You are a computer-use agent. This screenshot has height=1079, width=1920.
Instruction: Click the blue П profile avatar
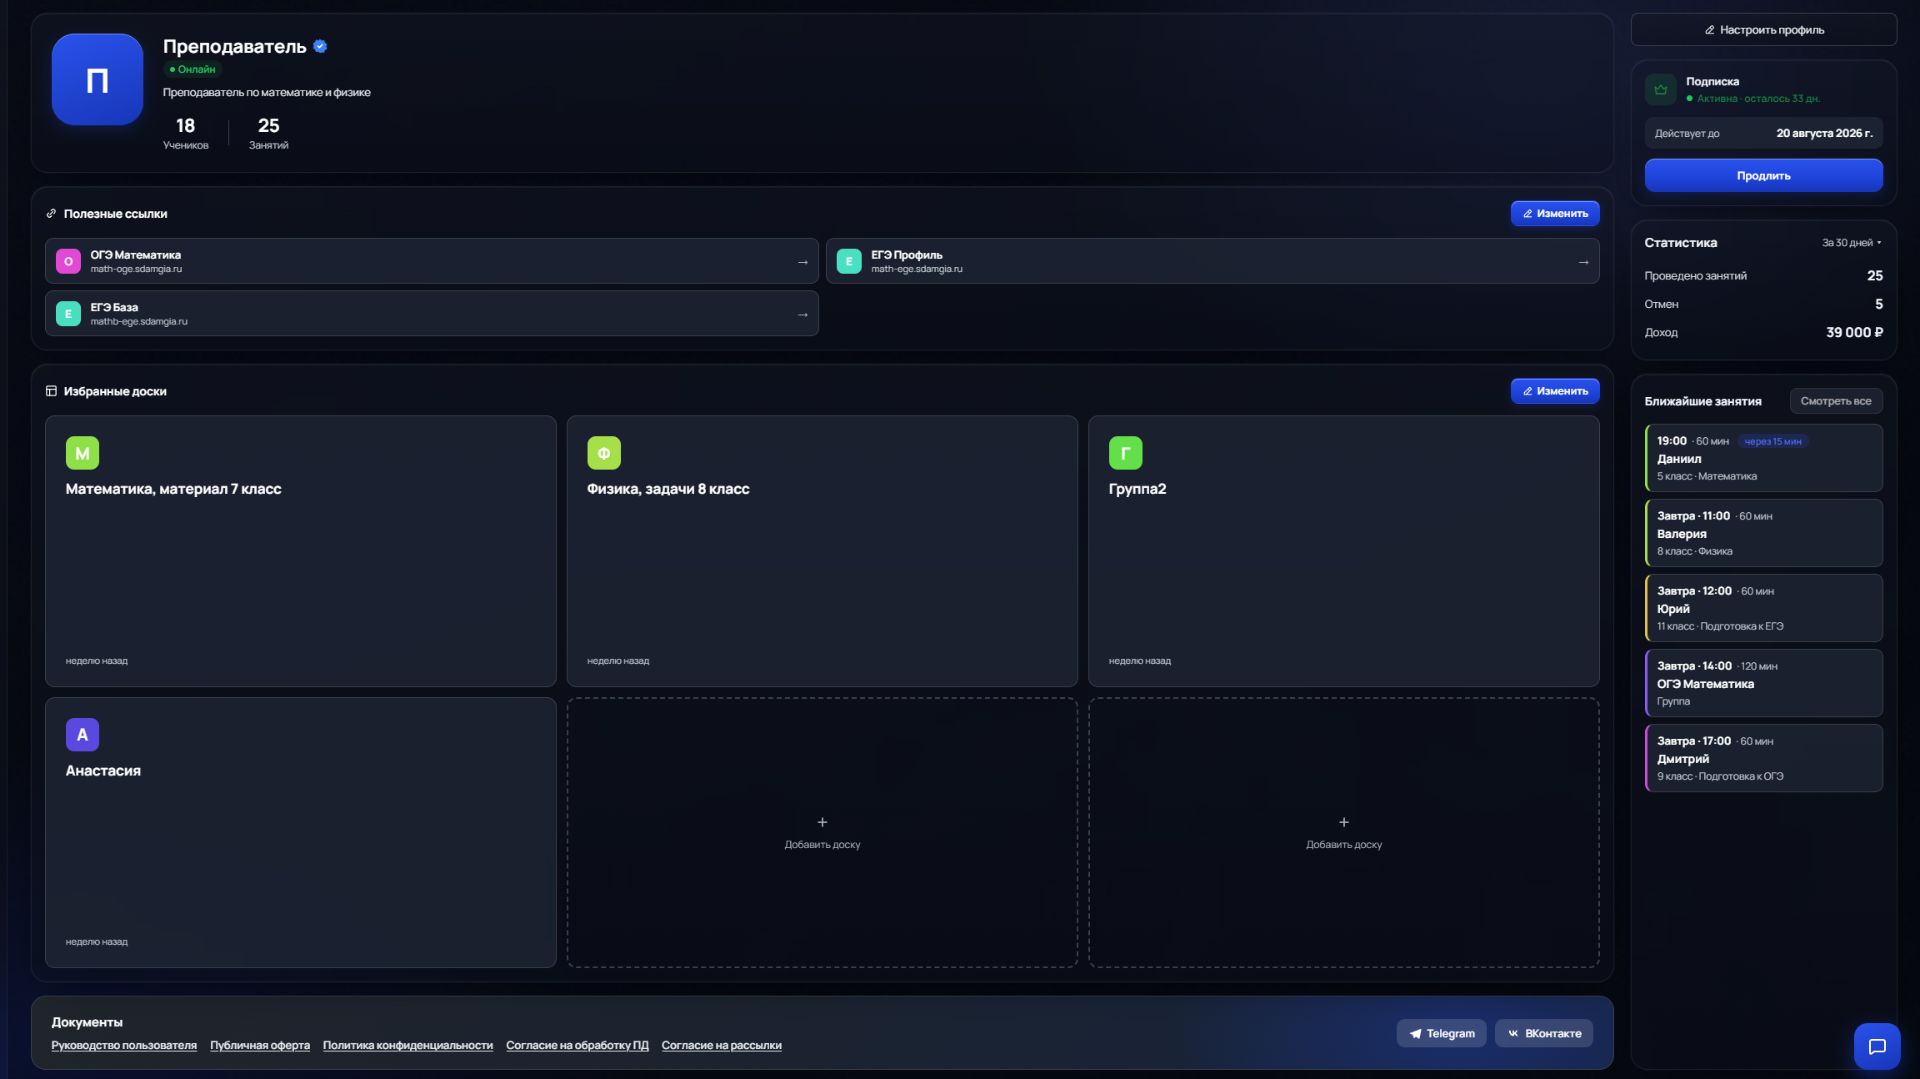[x=97, y=79]
